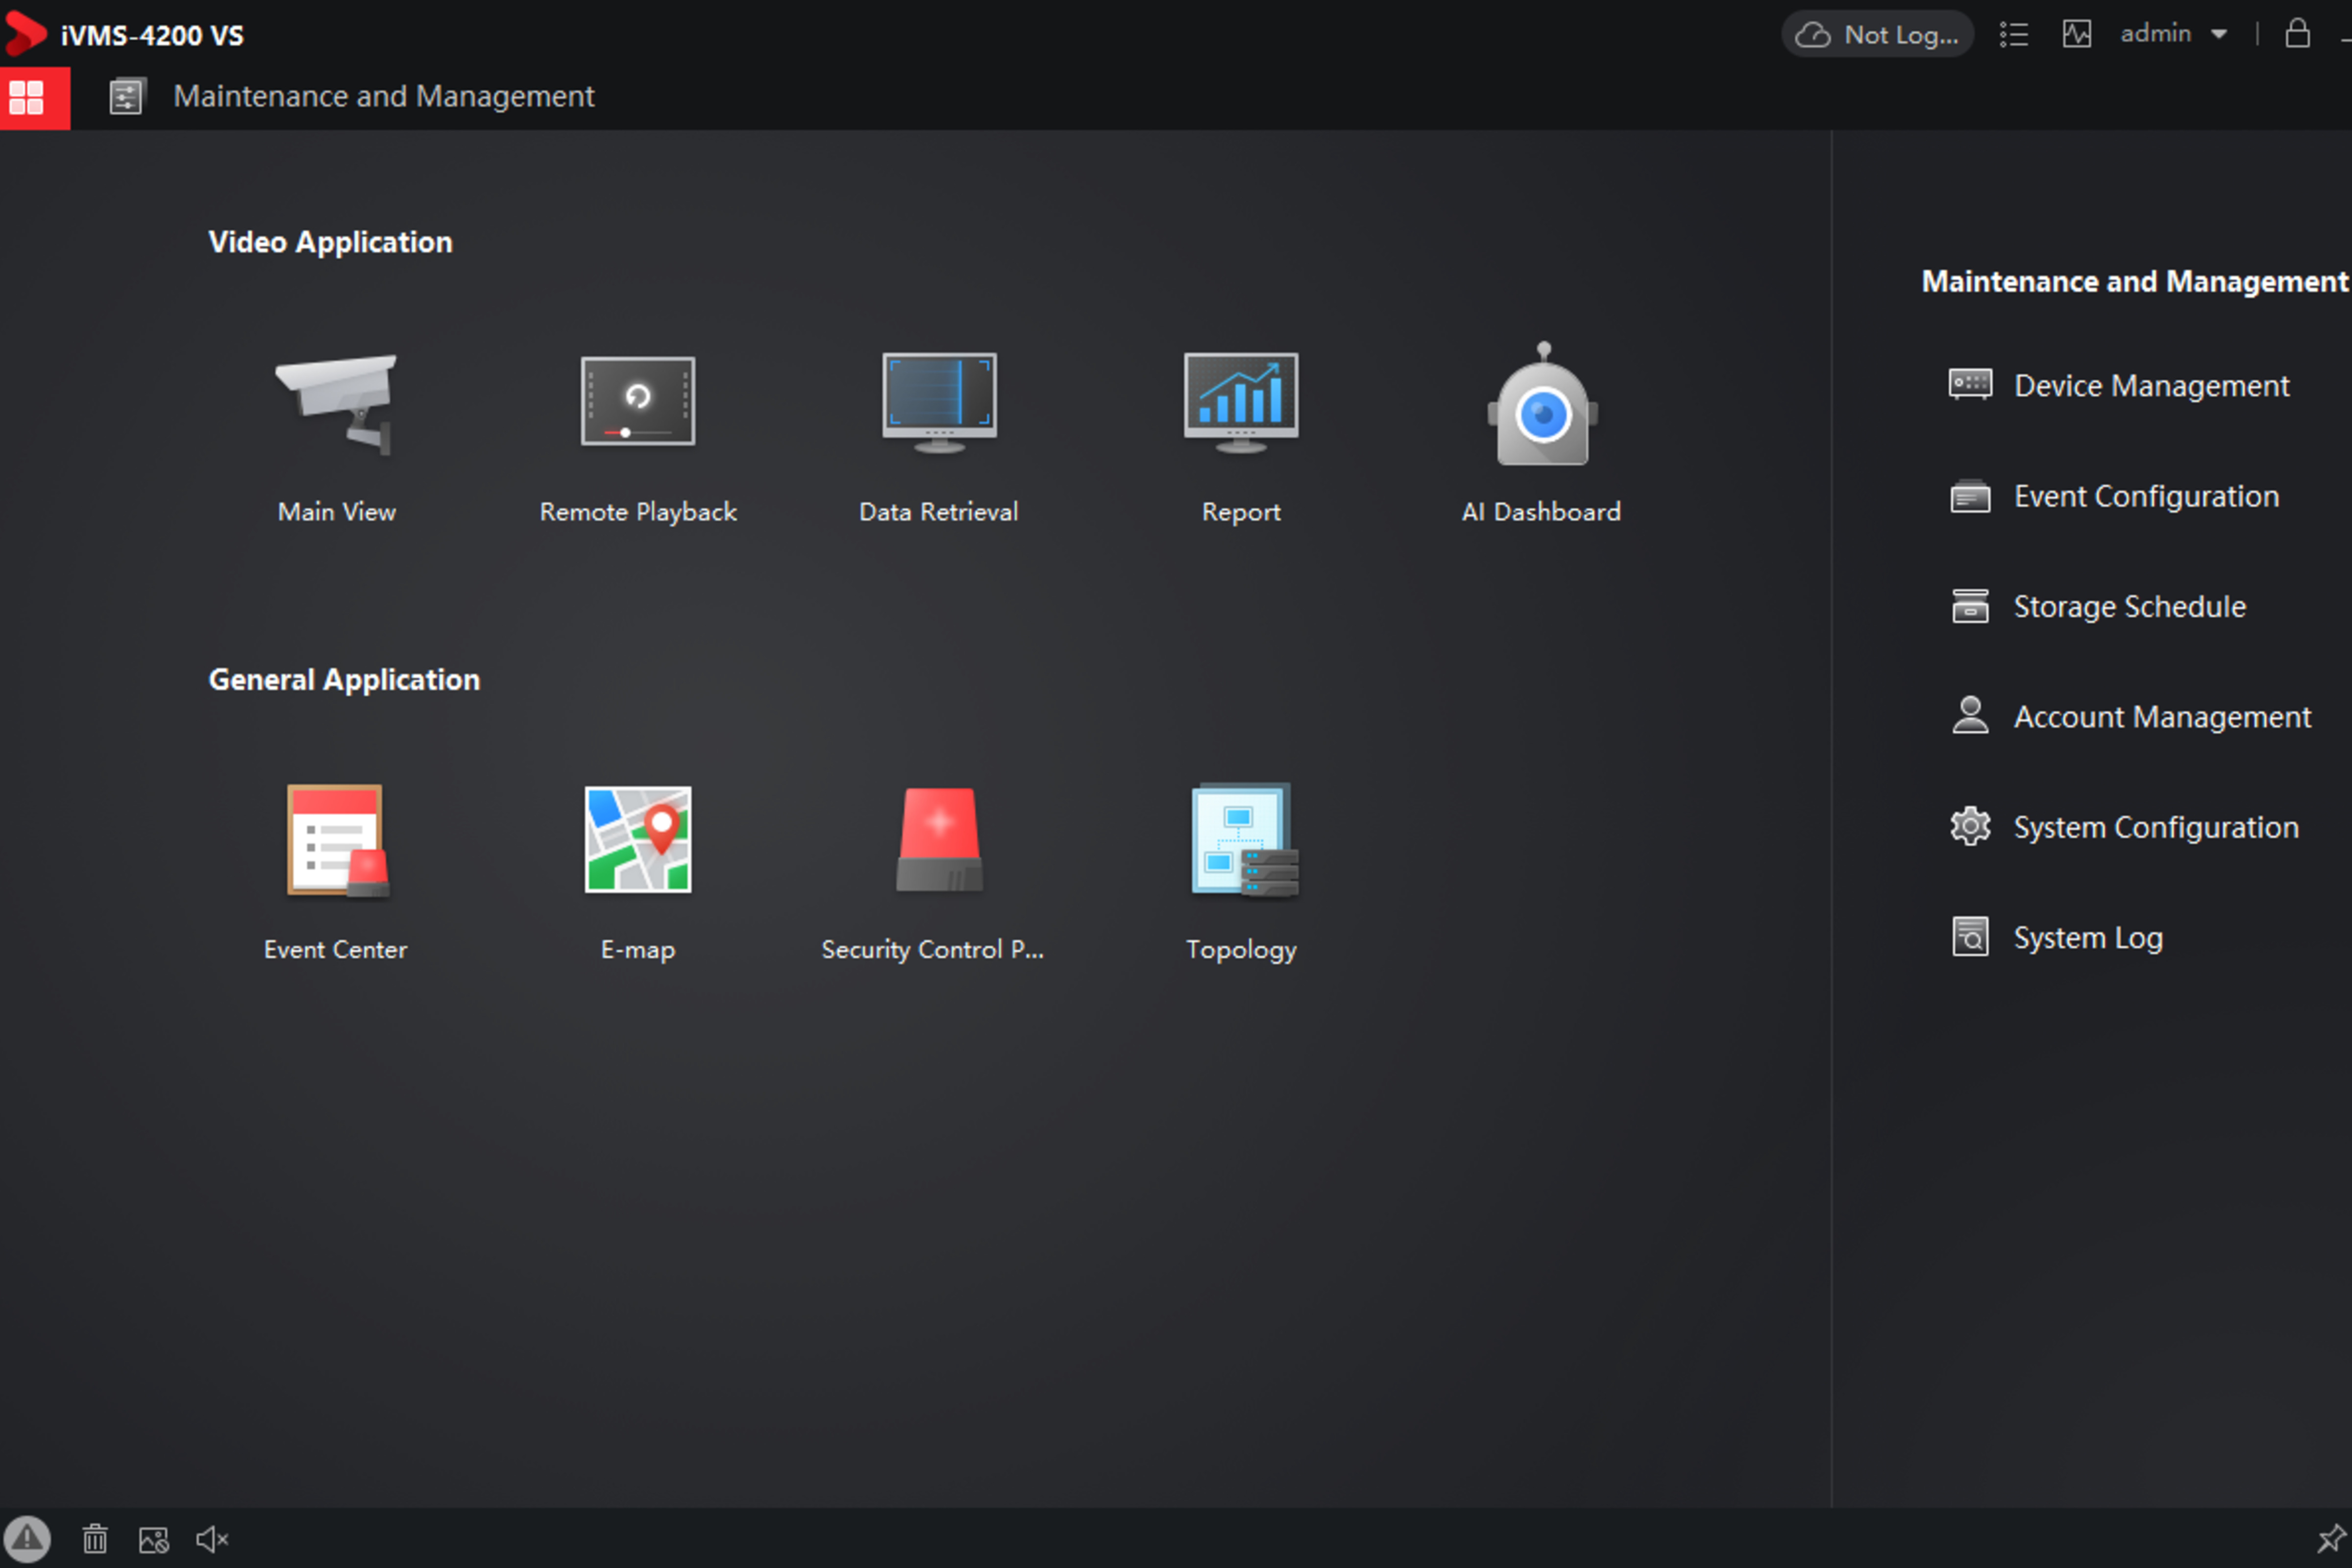2352x1568 pixels.
Task: Click the trash bin icon in status bar
Action: point(95,1539)
